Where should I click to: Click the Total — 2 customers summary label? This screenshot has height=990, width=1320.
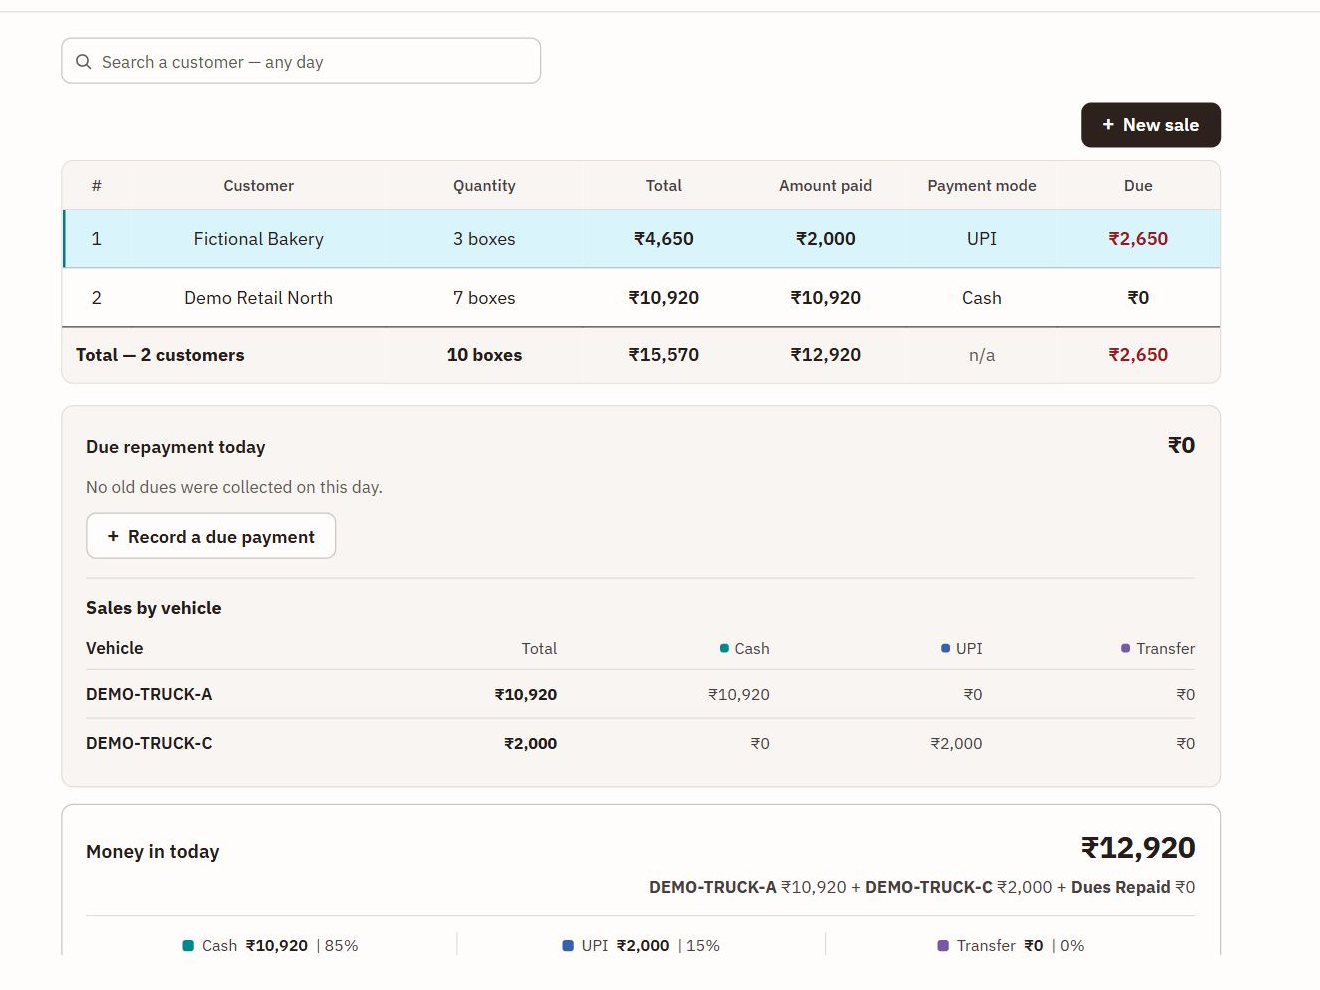tap(160, 355)
